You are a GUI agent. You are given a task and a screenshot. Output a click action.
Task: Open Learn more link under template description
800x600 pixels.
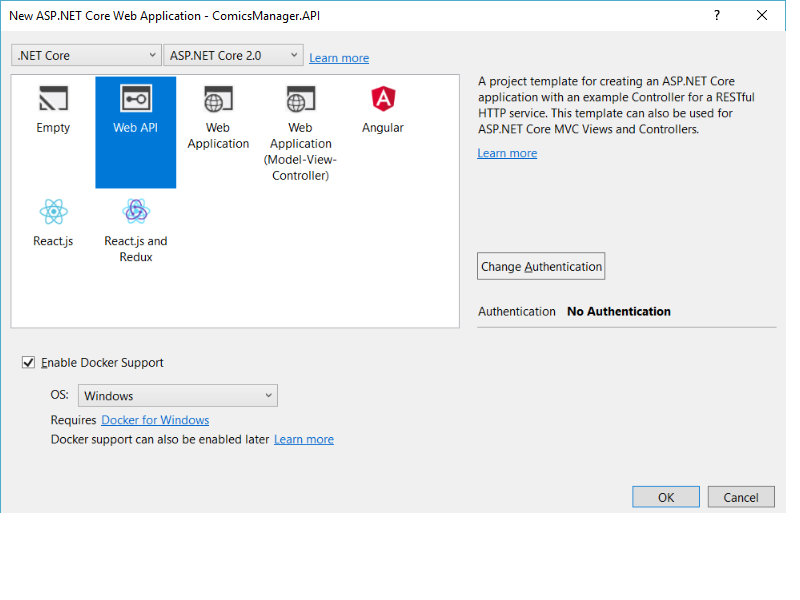[x=507, y=153]
